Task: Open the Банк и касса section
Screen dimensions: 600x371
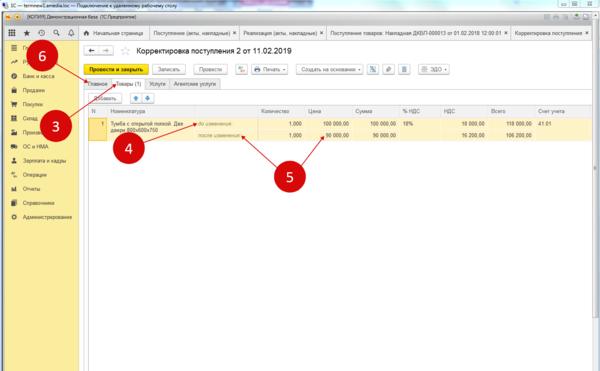Action: tap(38, 76)
